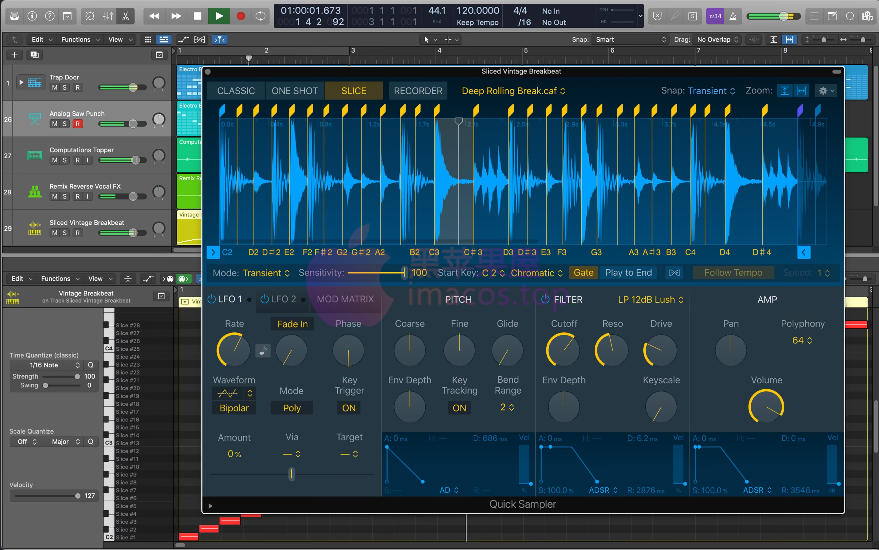Screen dimensions: 879x550
Task: Open the Media browser
Action: point(867,16)
